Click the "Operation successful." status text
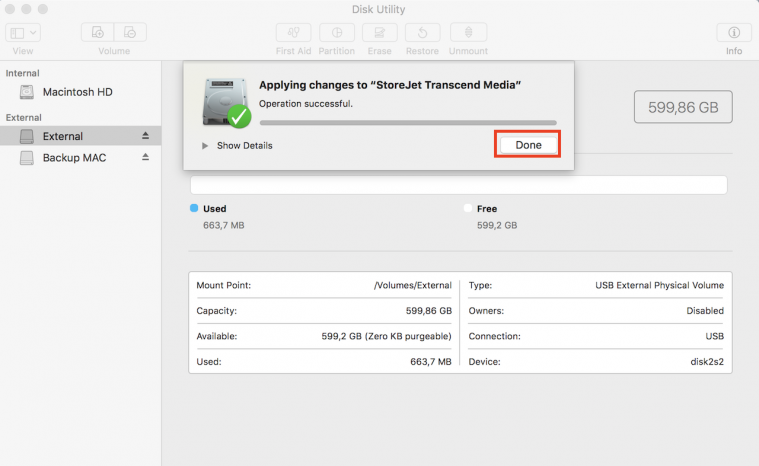Viewport: 759px width, 466px height. click(x=306, y=104)
